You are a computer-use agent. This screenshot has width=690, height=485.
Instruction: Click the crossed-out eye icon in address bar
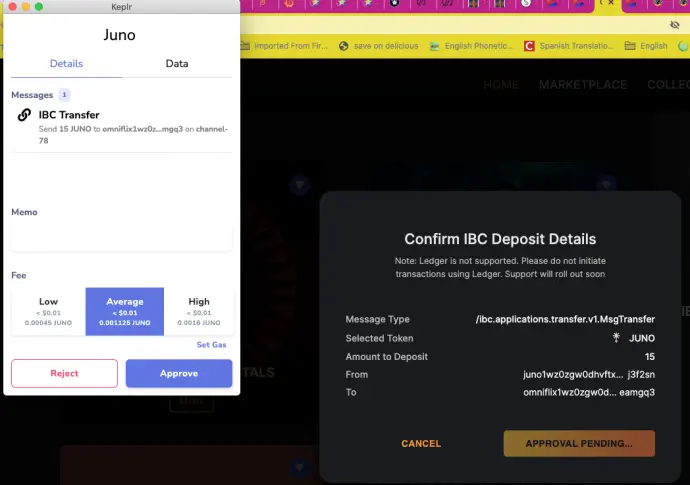tap(675, 25)
